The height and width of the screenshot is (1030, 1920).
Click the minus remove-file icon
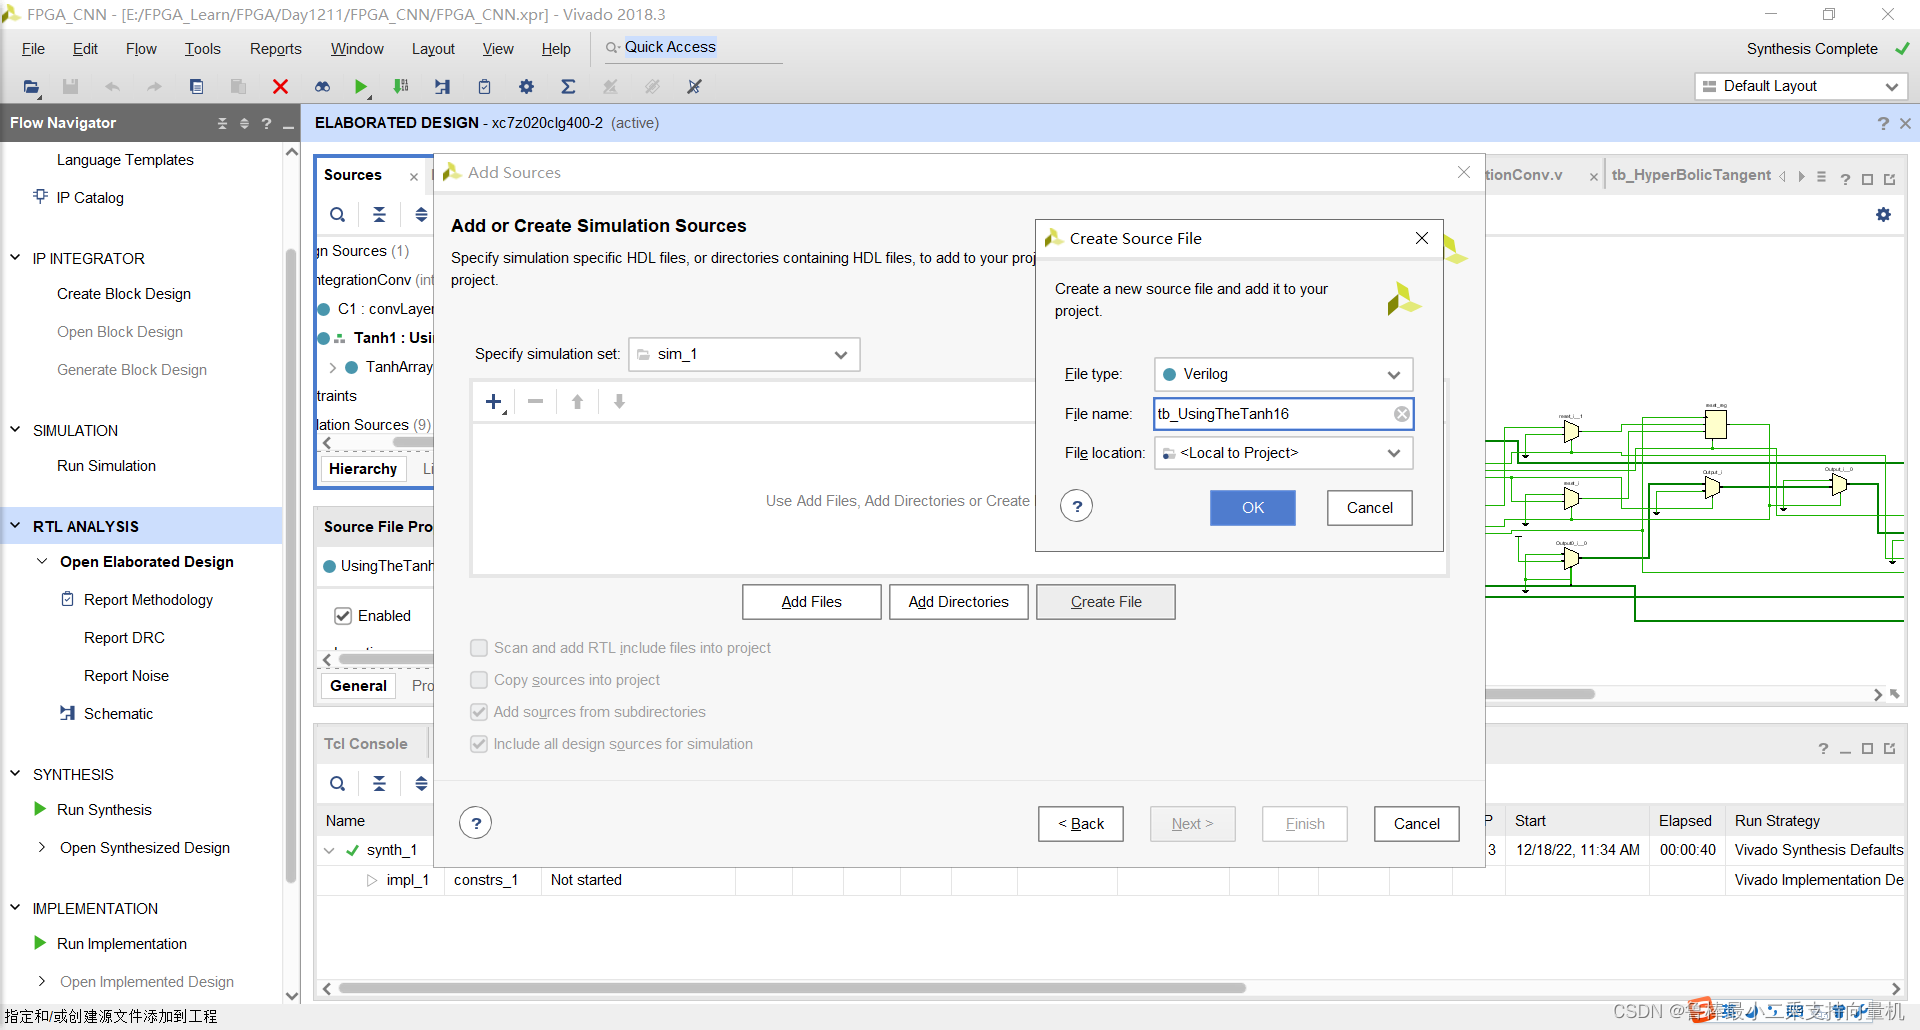click(536, 402)
